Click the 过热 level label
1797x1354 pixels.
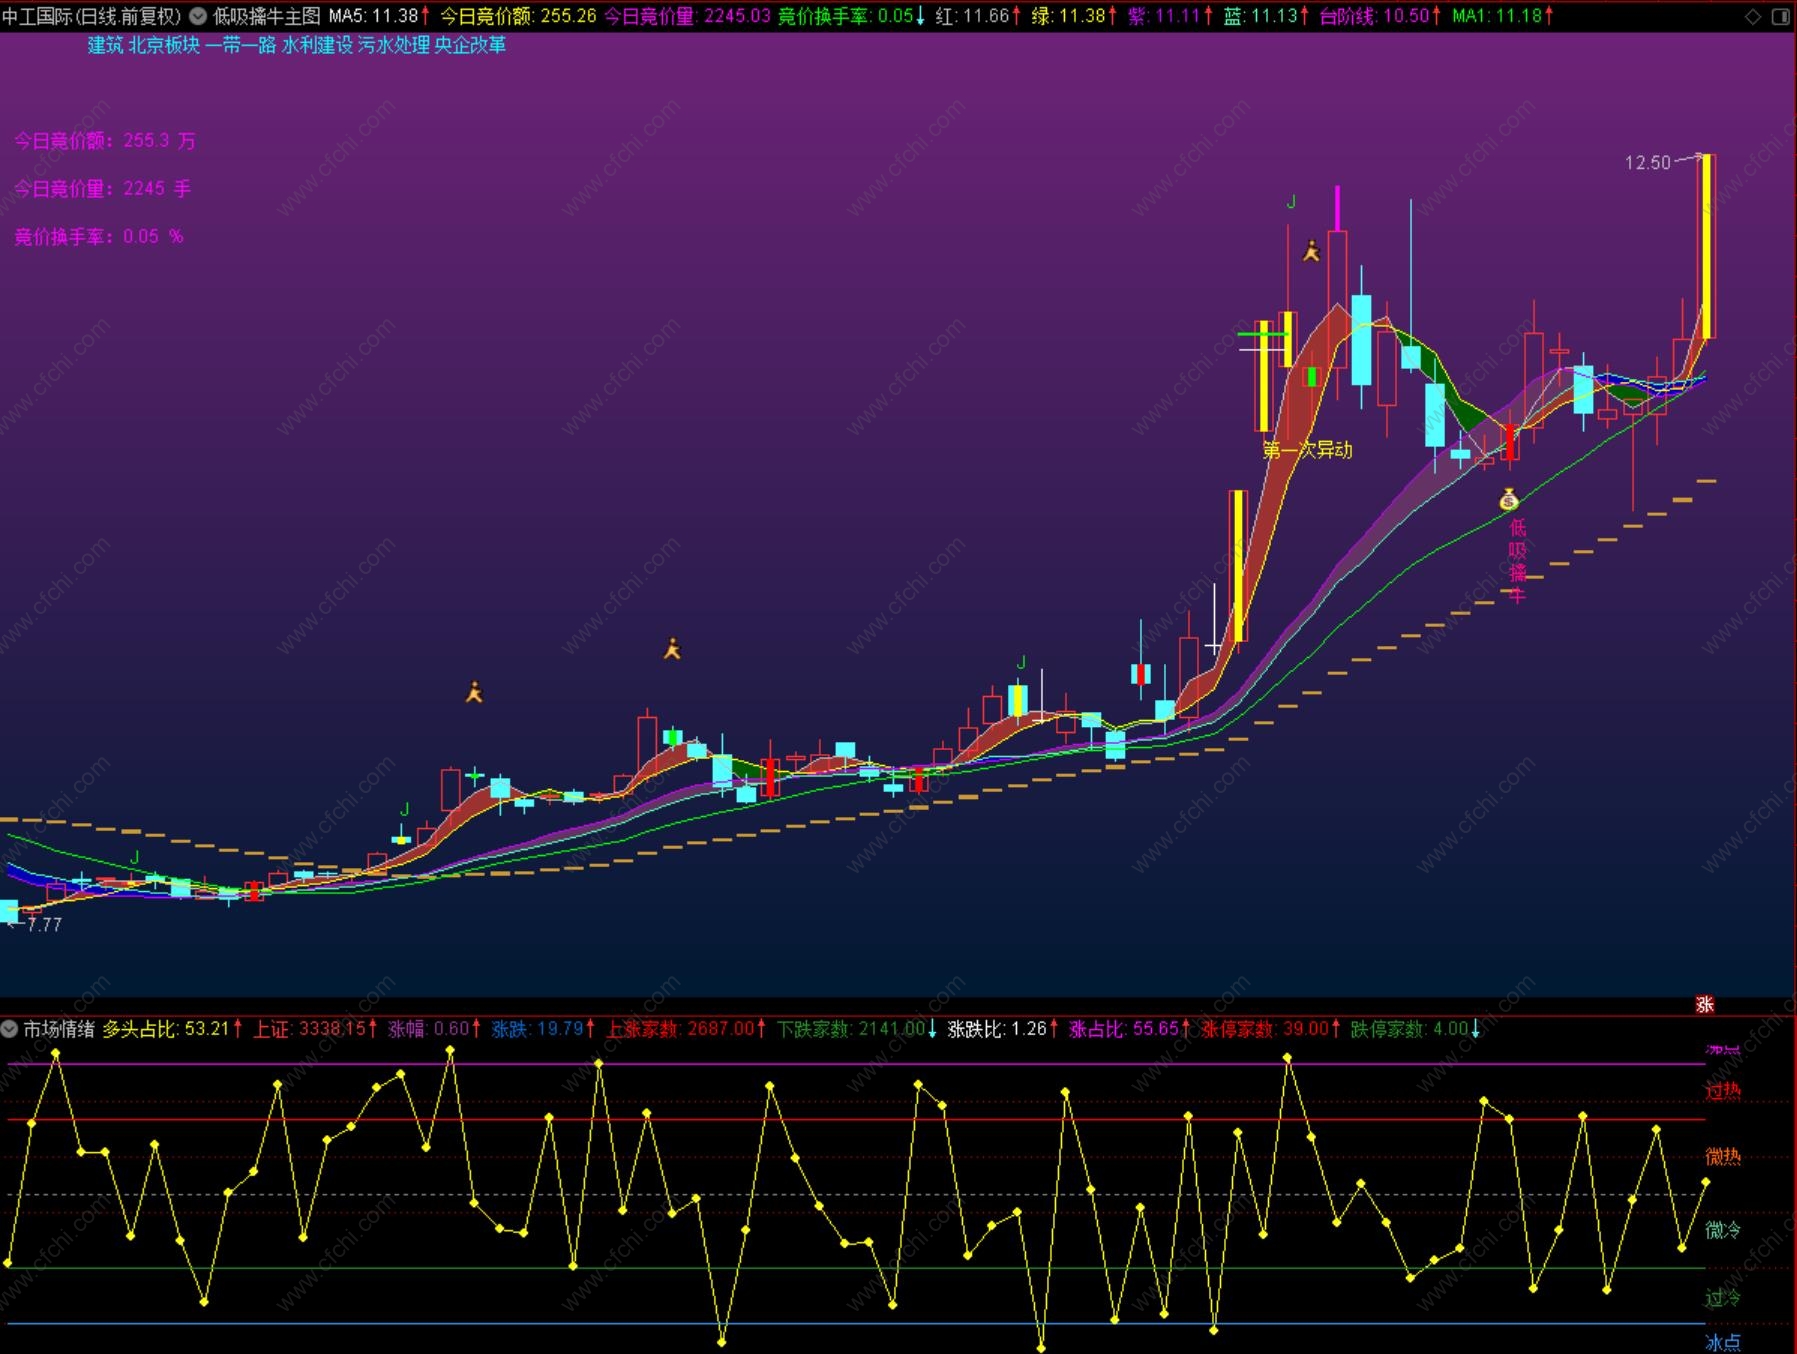tap(1723, 1091)
